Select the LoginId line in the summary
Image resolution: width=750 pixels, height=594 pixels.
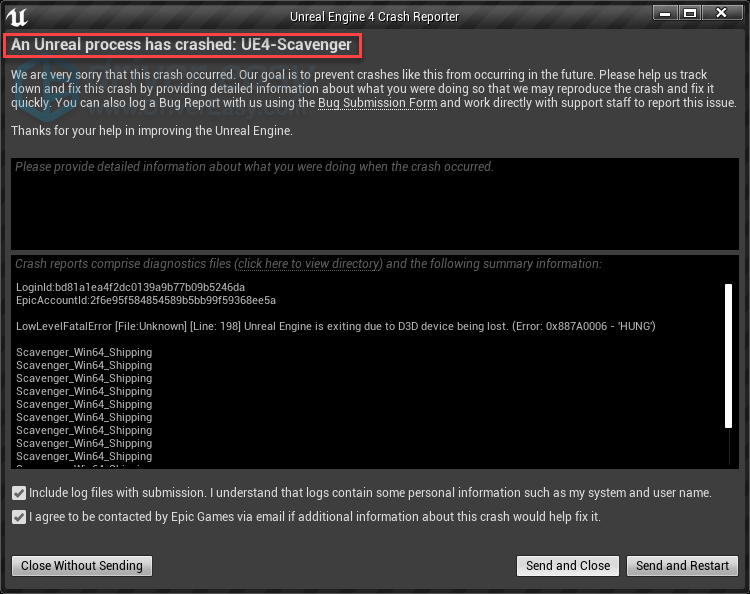(x=130, y=288)
